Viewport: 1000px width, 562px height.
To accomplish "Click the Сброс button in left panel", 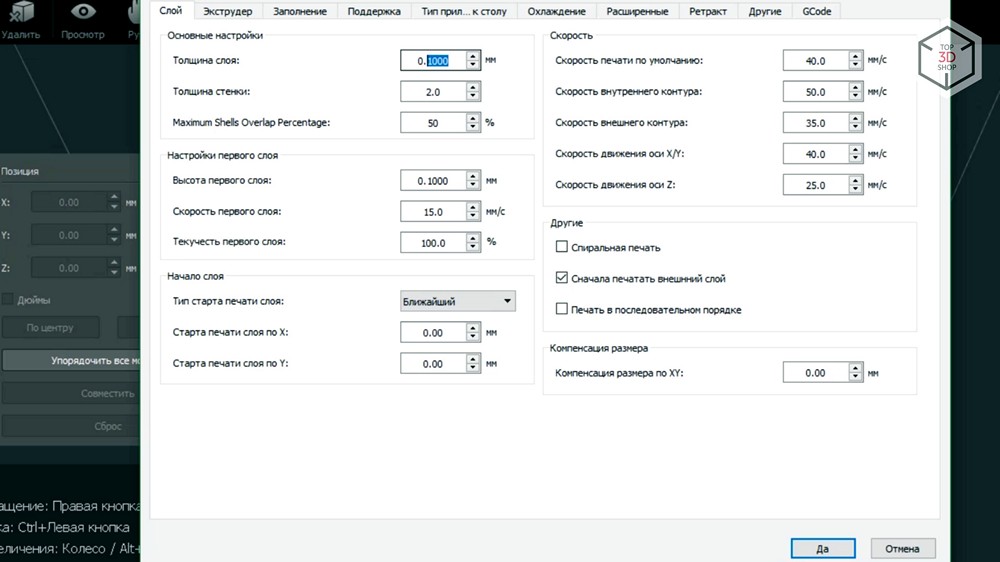I will click(x=71, y=426).
